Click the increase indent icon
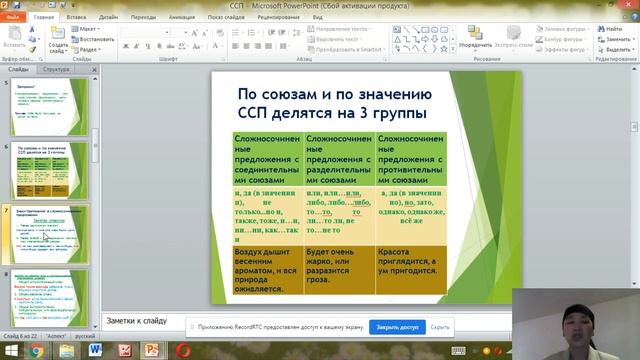Image resolution: width=640 pixels, height=360 pixels. point(282,33)
